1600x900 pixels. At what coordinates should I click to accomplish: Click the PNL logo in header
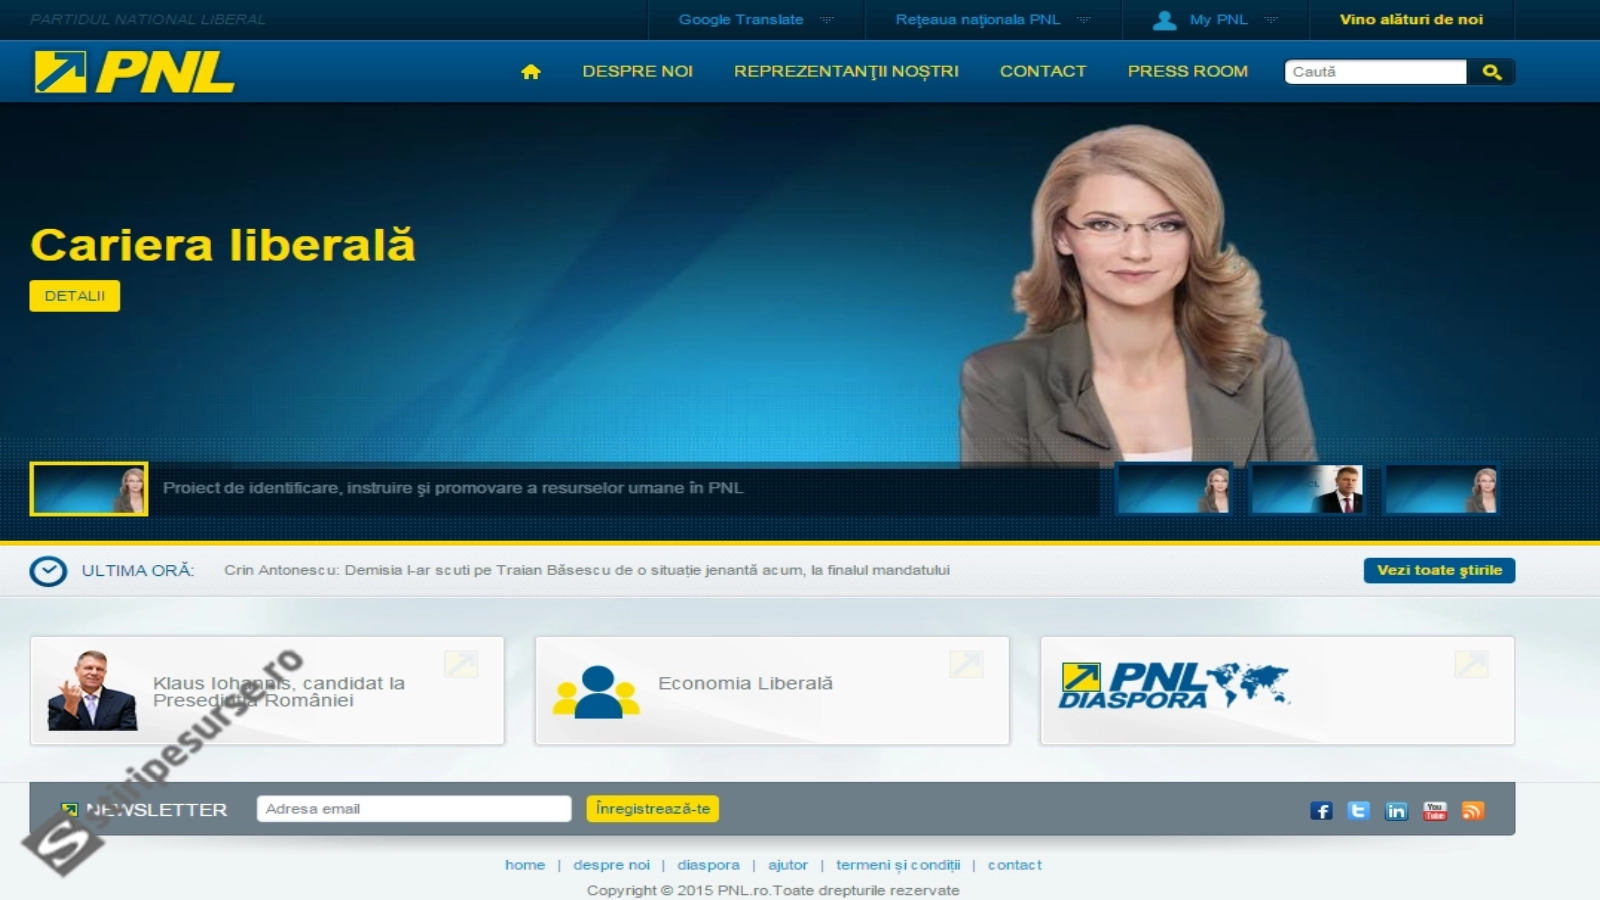click(135, 72)
